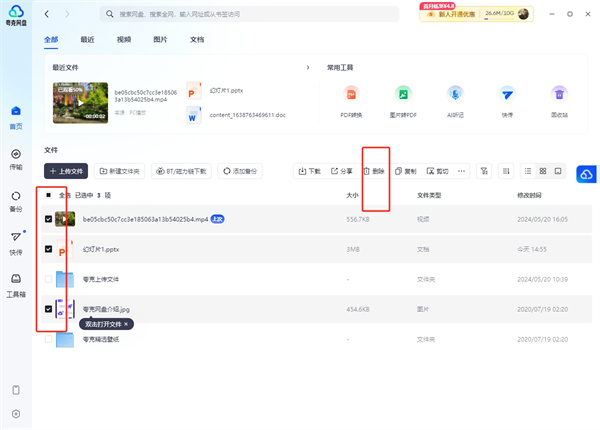Open the 首页 home section in sidebar
The width and height of the screenshot is (600, 430).
16,118
